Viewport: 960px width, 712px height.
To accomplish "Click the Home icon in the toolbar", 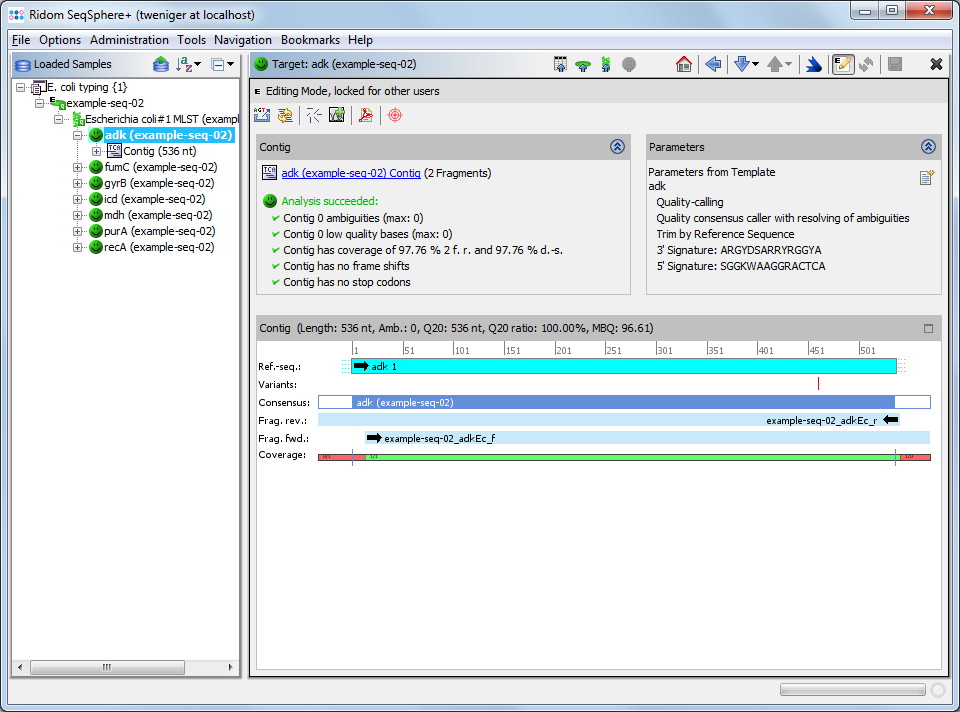I will 684,64.
